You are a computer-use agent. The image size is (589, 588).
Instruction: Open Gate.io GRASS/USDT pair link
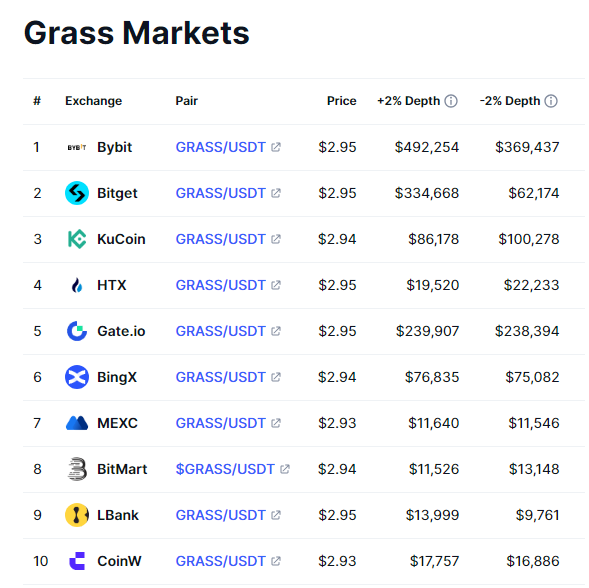point(220,331)
